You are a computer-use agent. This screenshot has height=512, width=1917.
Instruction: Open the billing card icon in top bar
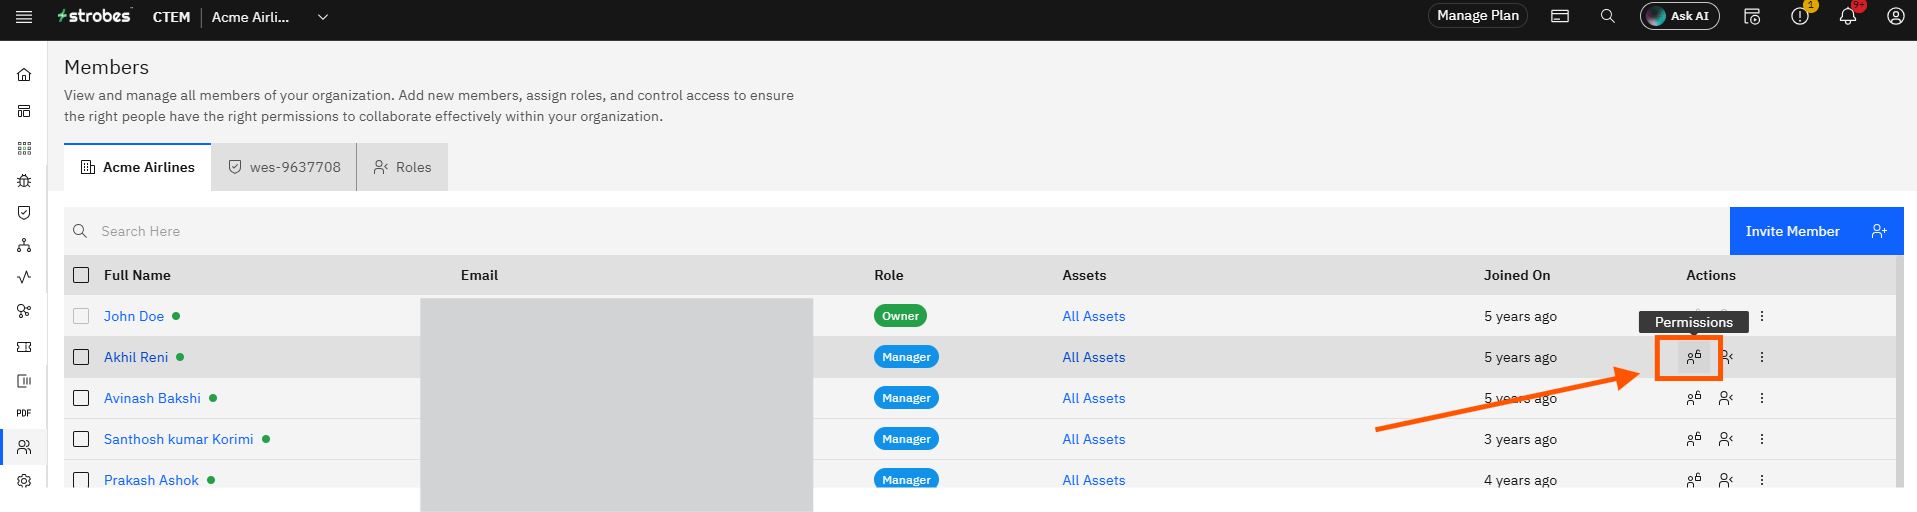point(1560,16)
